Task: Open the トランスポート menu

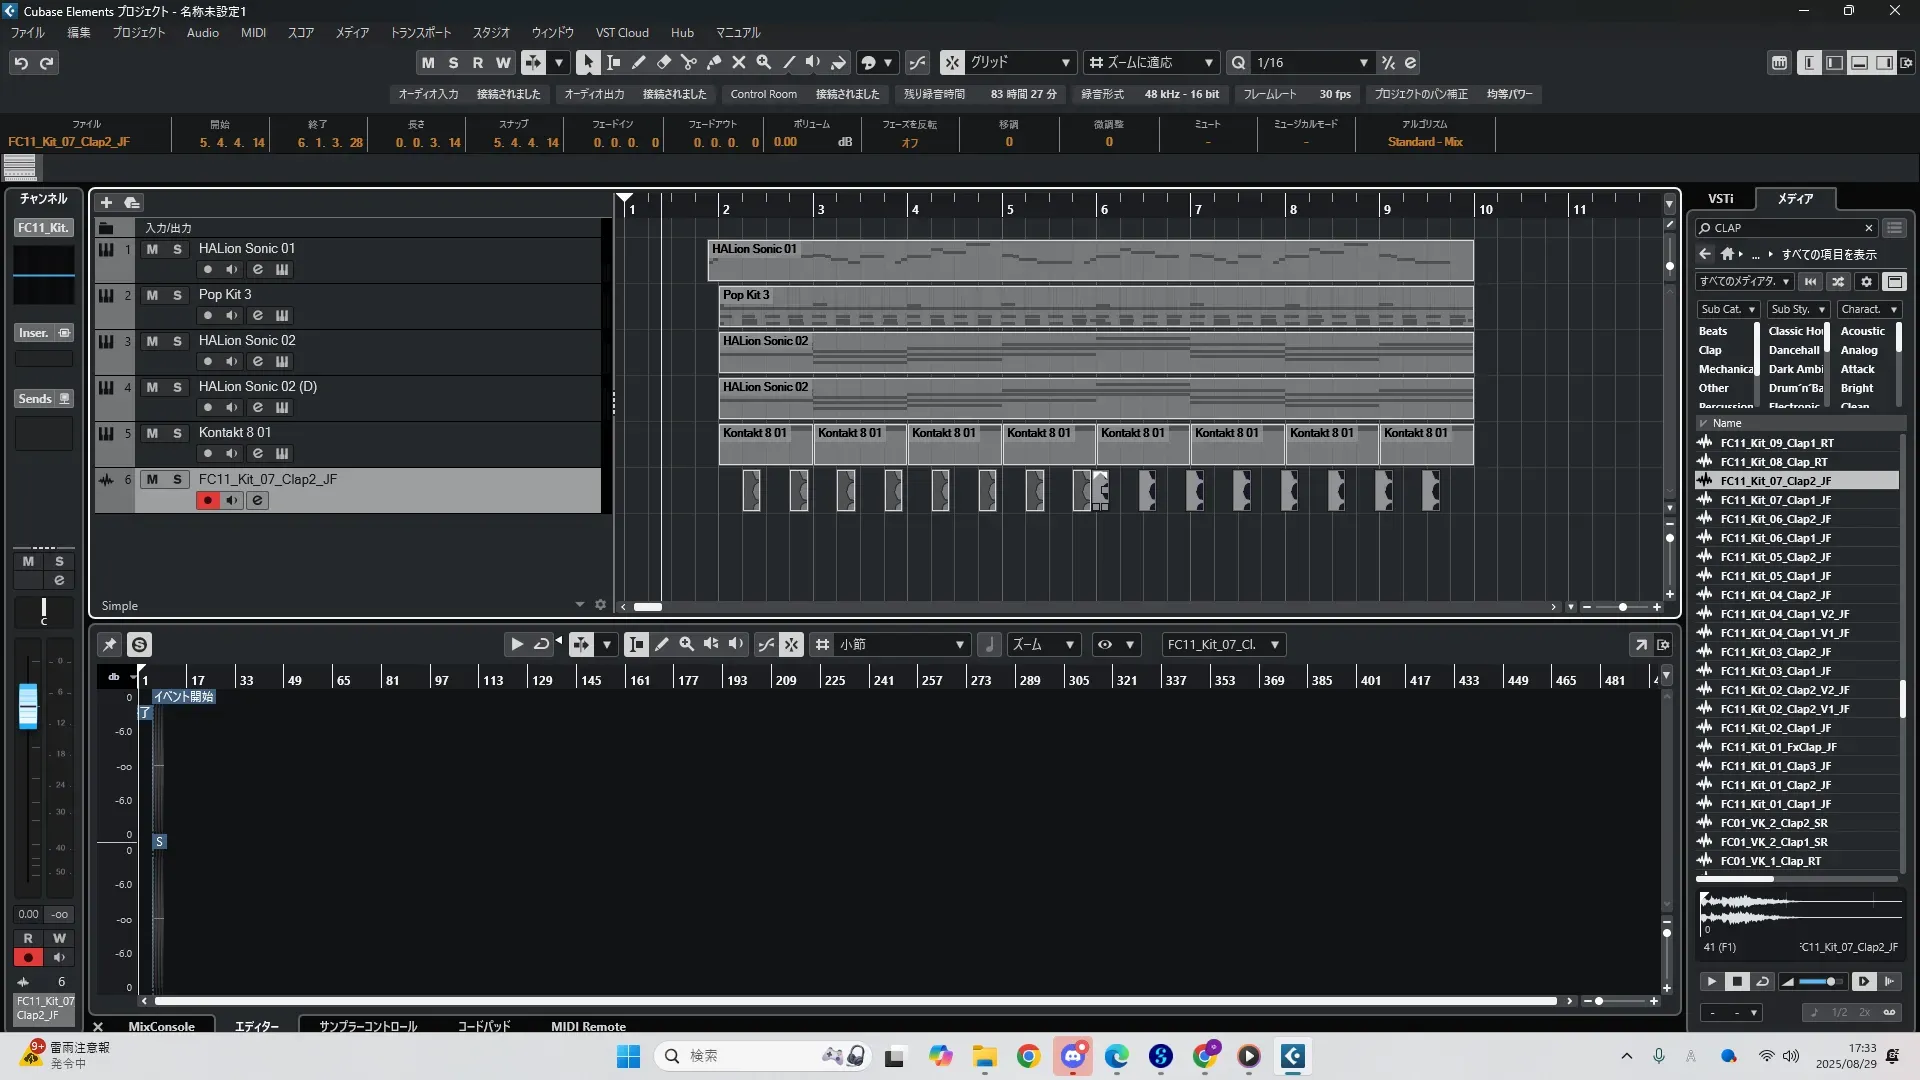Action: point(420,33)
